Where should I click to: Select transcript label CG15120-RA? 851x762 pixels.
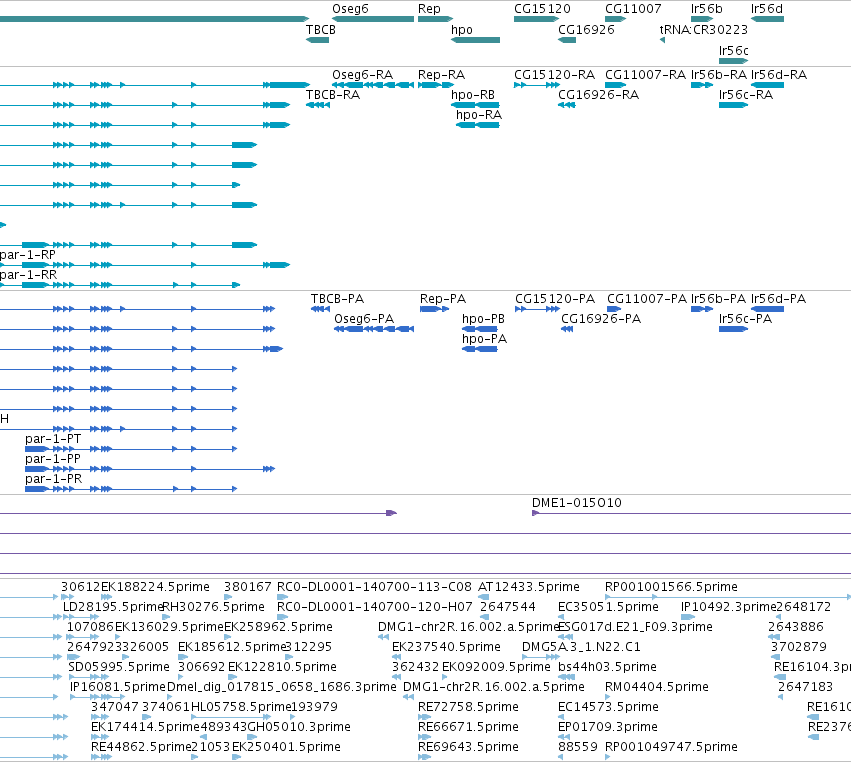(x=554, y=75)
